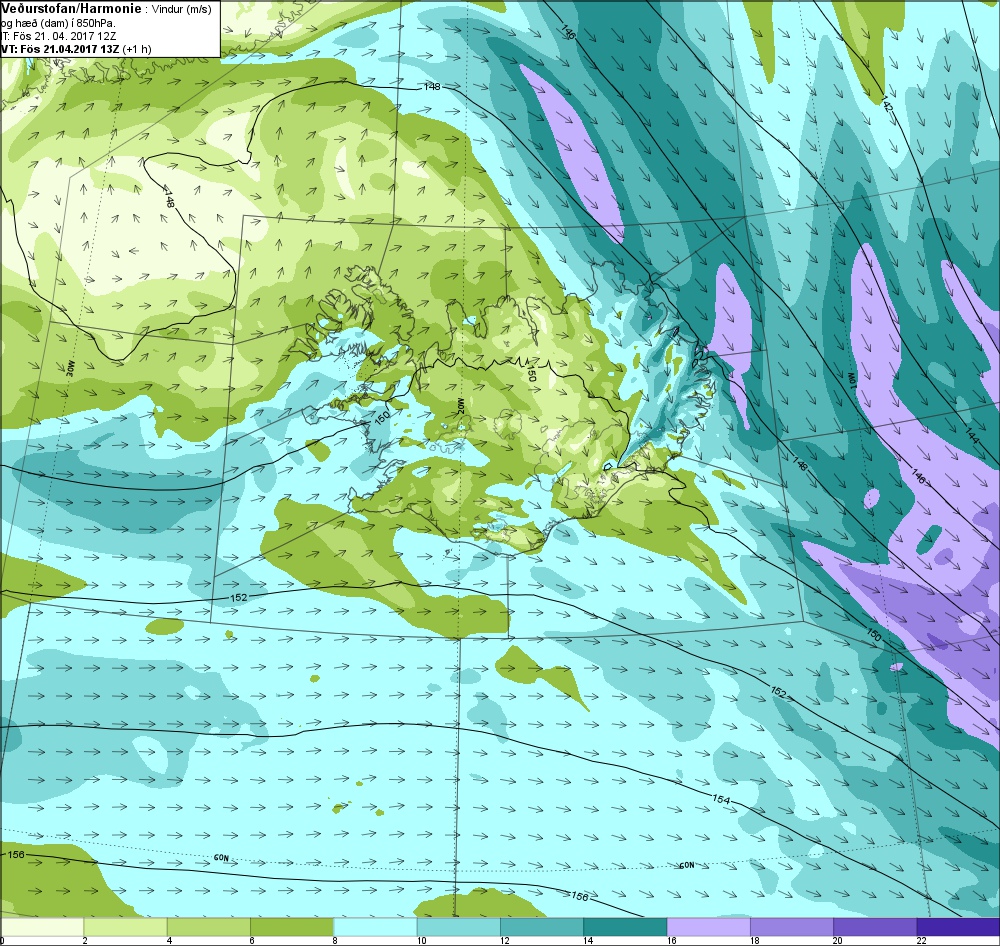Click the olive green swatch between 6 and 8

pos(292,926)
